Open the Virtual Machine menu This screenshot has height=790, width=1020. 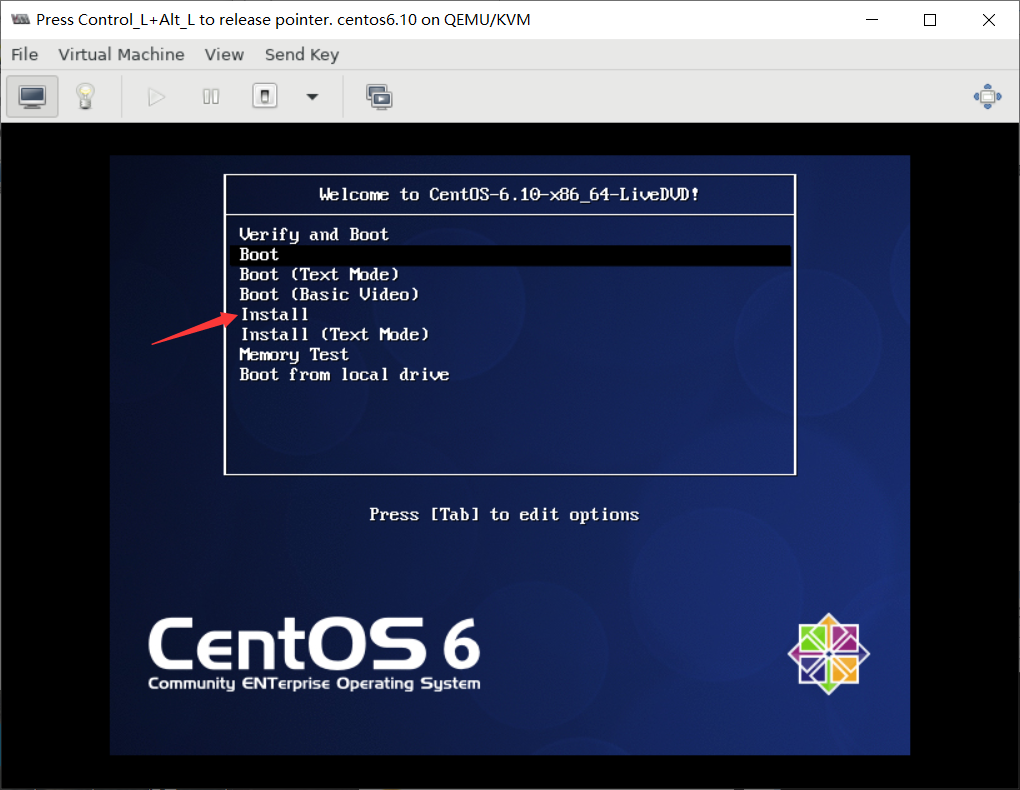121,55
